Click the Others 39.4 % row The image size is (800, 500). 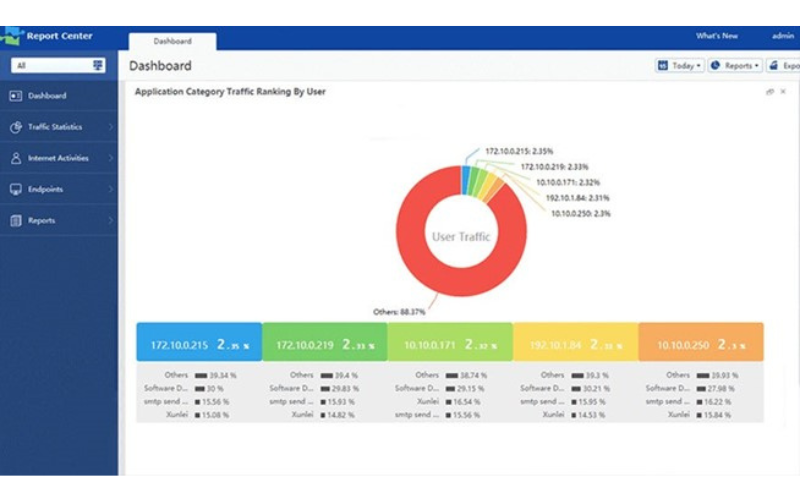pos(323,375)
